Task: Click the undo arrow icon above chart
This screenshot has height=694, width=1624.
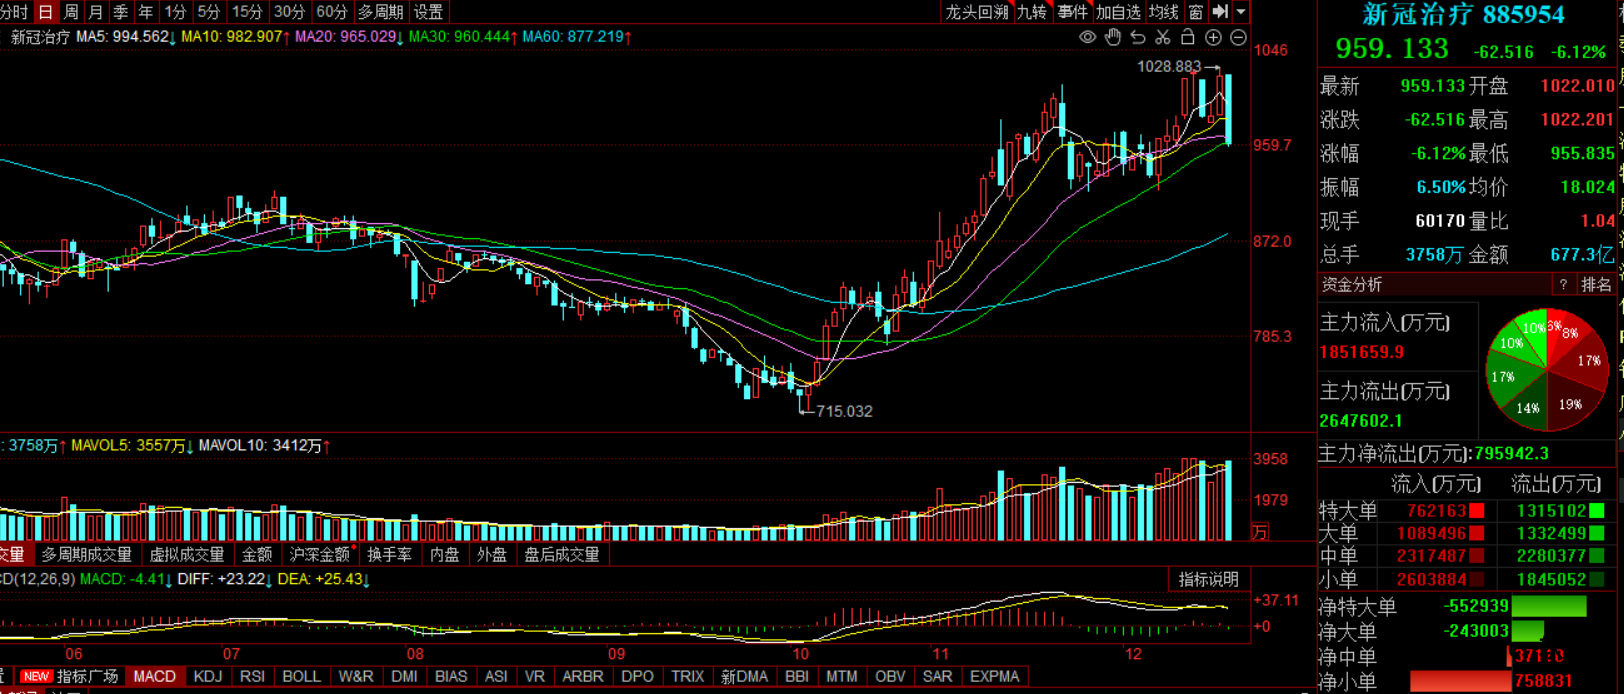Action: [1138, 37]
